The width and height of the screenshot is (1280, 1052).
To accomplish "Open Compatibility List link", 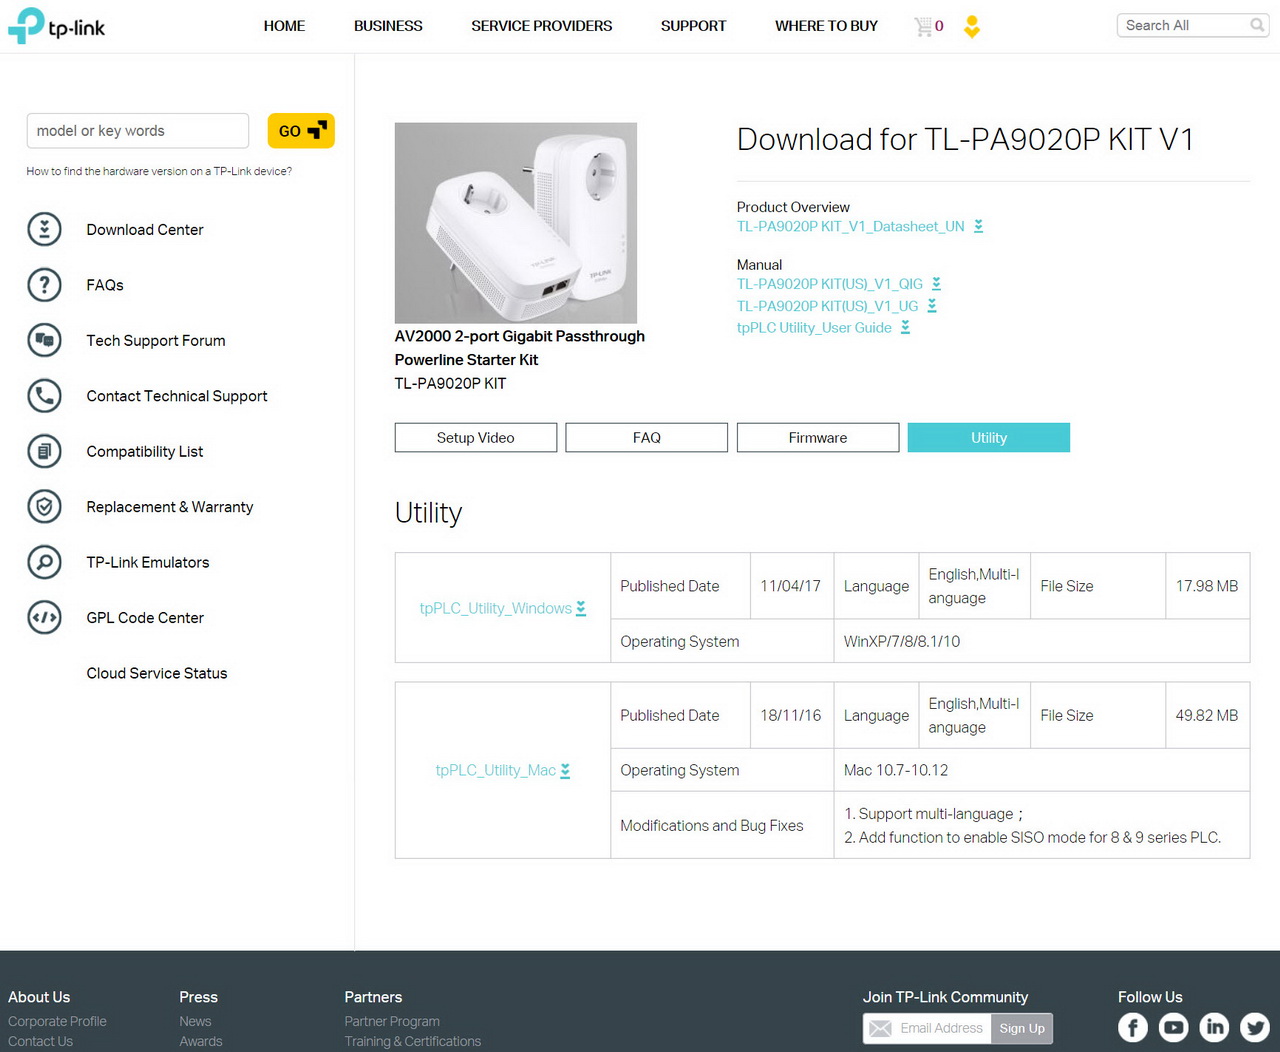I will pyautogui.click(x=145, y=452).
